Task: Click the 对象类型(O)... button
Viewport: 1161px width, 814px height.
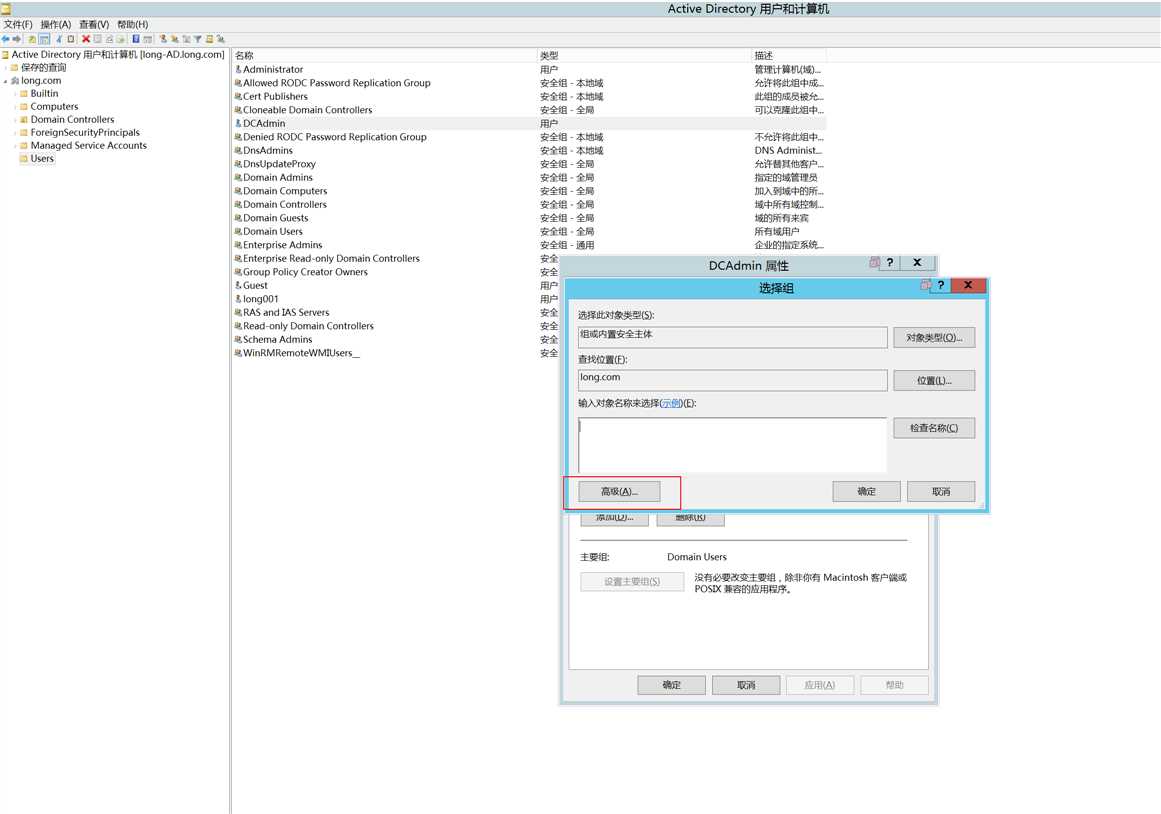Action: (934, 338)
